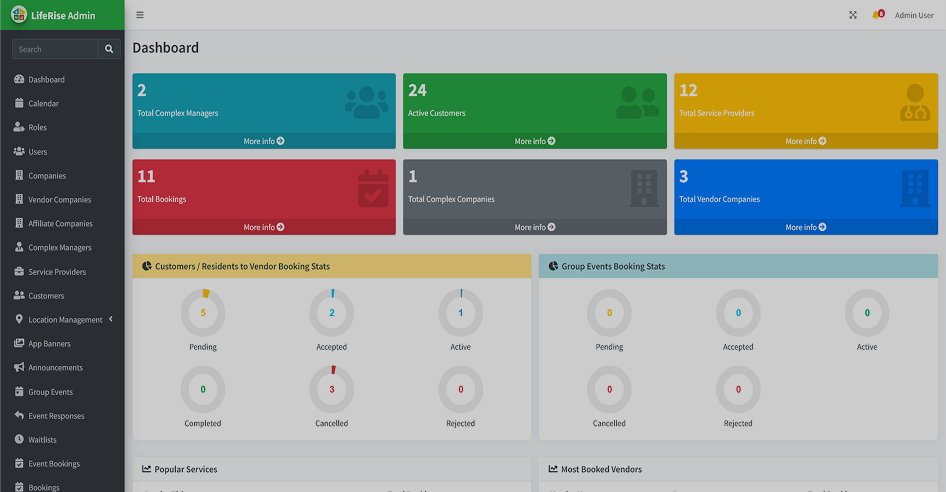
Task: Open Vendor Companies menu item
Action: pos(62,199)
